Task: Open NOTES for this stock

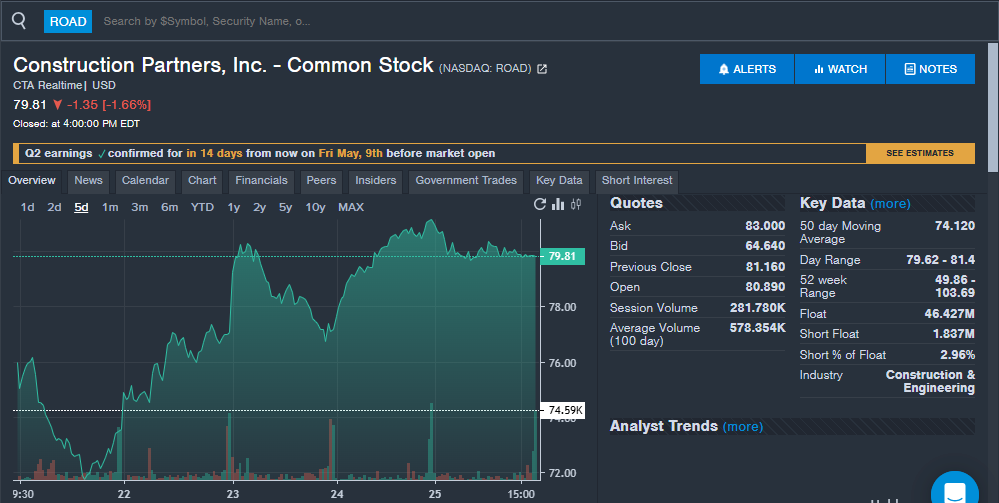Action: (930, 69)
